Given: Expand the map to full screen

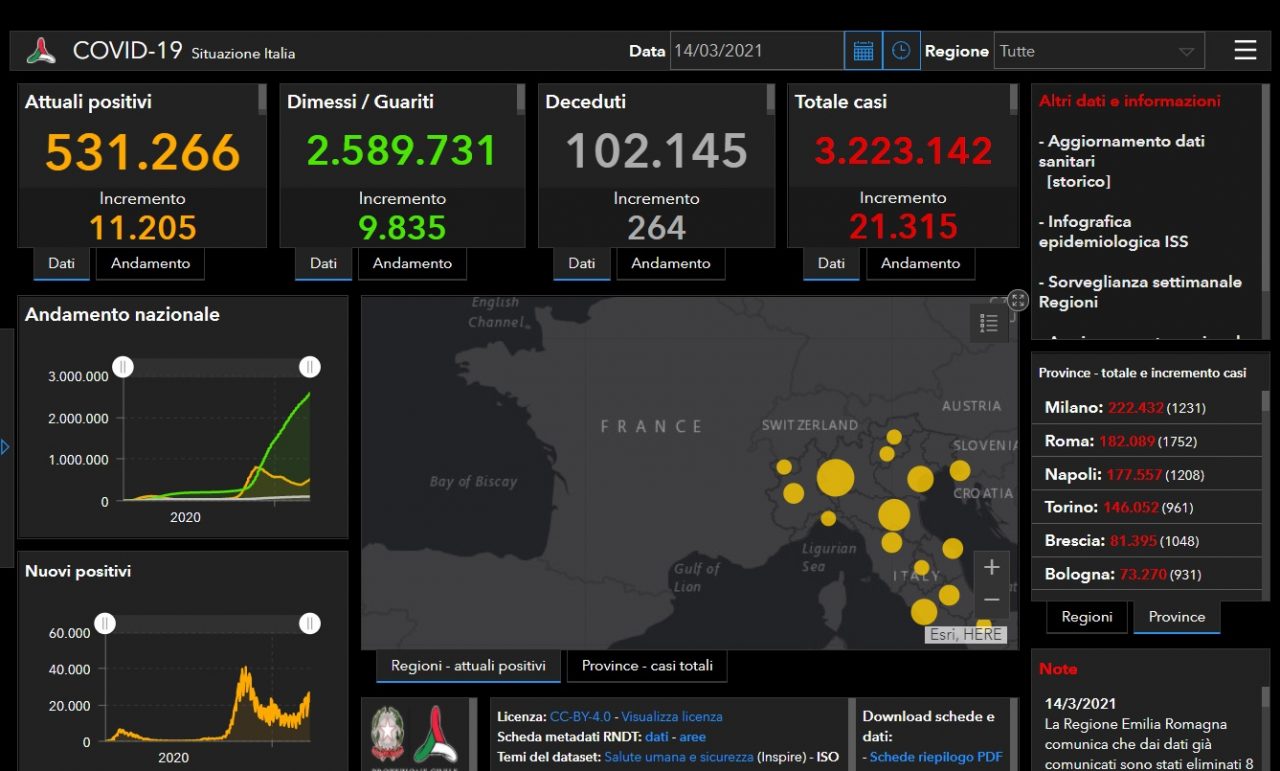Looking at the screenshot, I should [x=1018, y=300].
